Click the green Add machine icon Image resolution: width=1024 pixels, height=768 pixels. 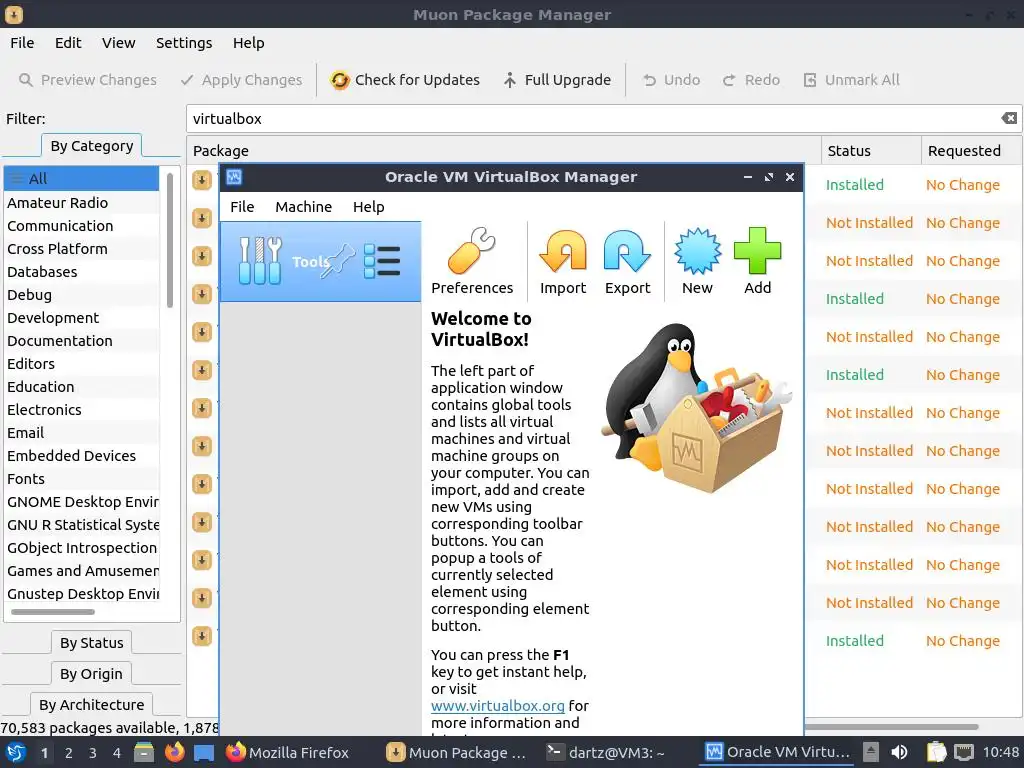tap(758, 251)
